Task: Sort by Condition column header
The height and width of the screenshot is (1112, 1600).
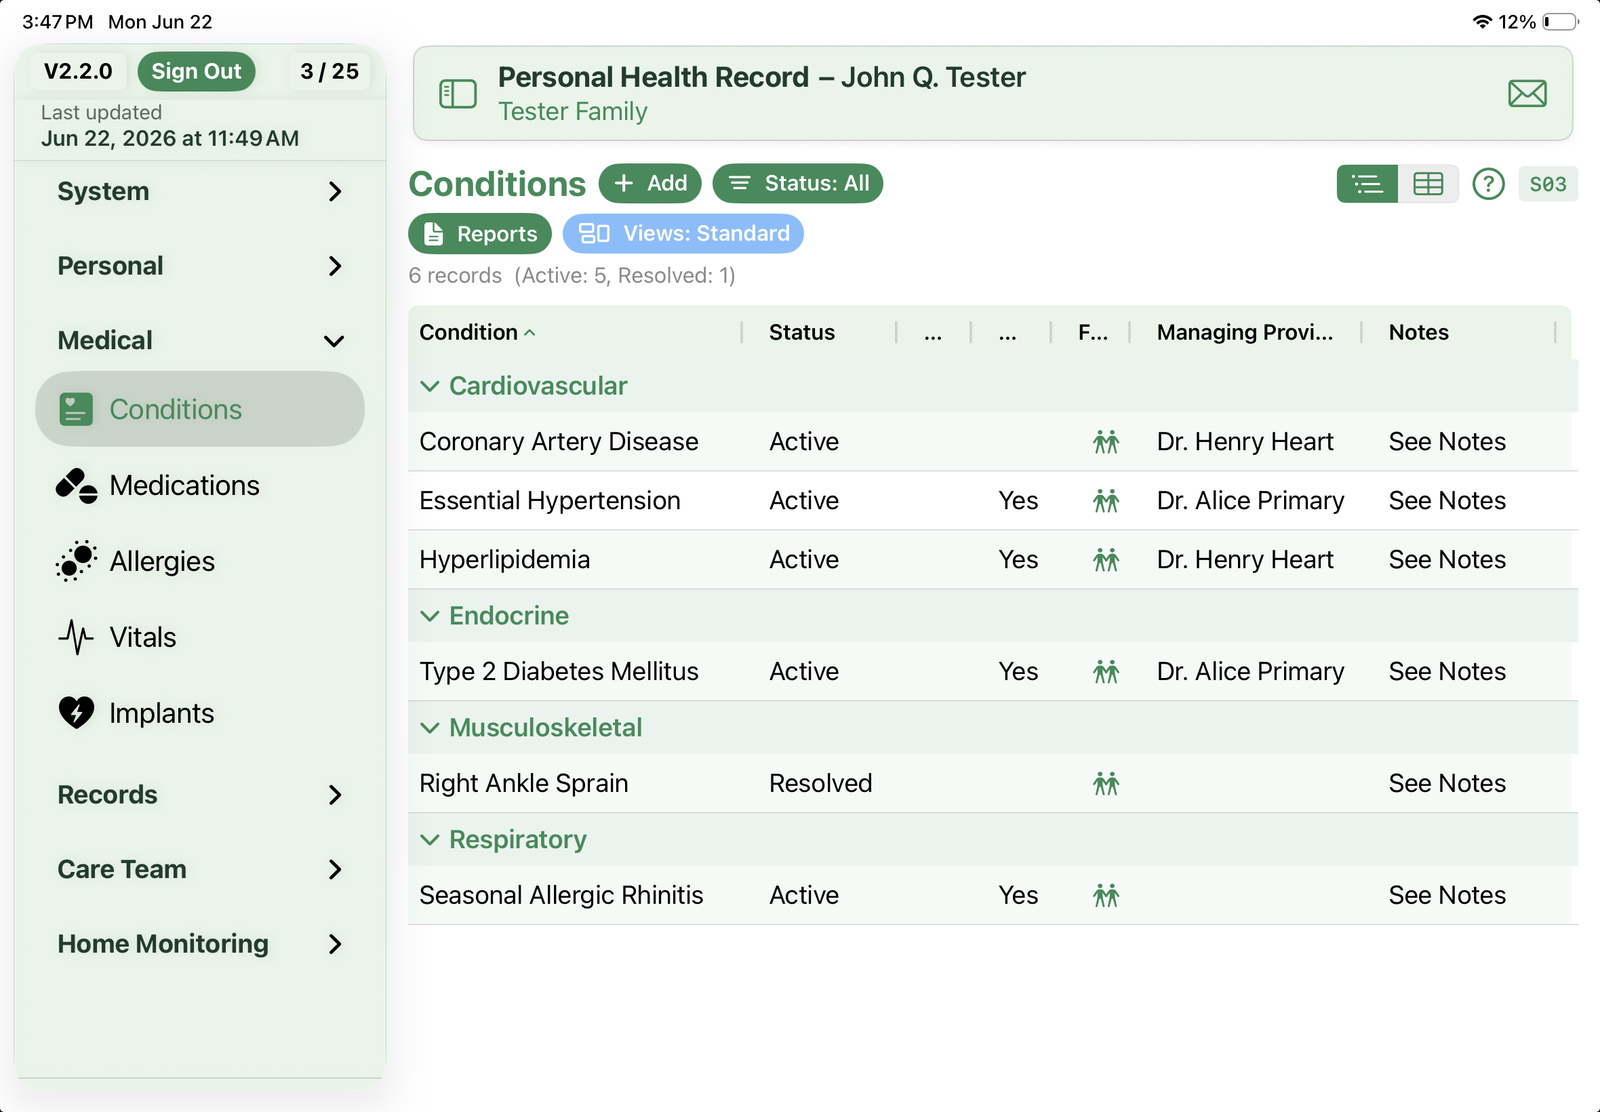Action: click(477, 332)
